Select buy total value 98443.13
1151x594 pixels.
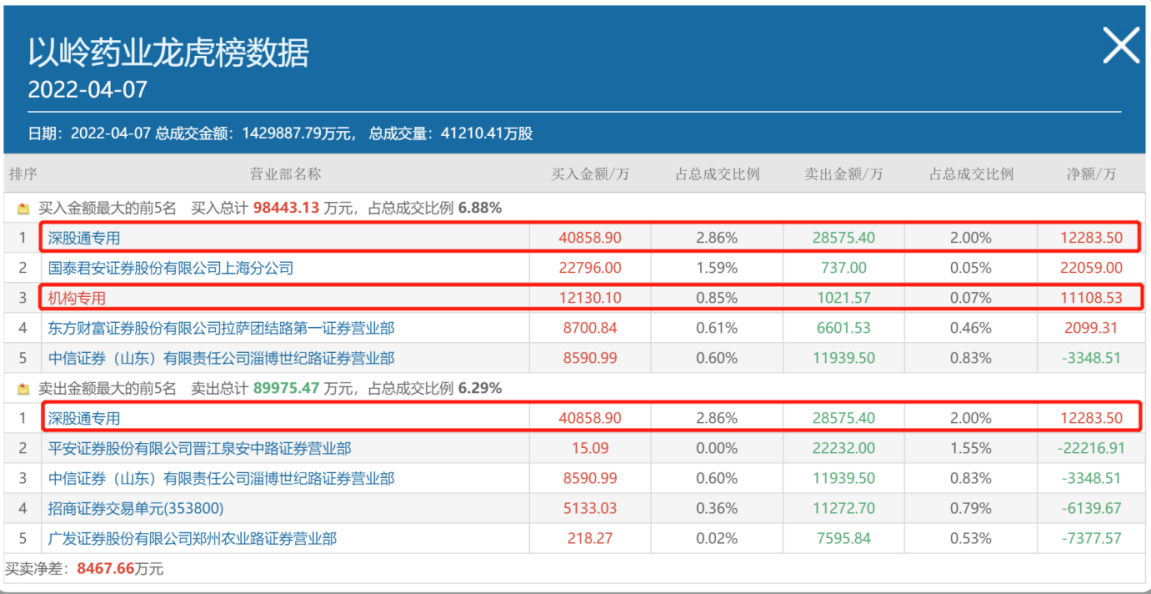click(287, 208)
